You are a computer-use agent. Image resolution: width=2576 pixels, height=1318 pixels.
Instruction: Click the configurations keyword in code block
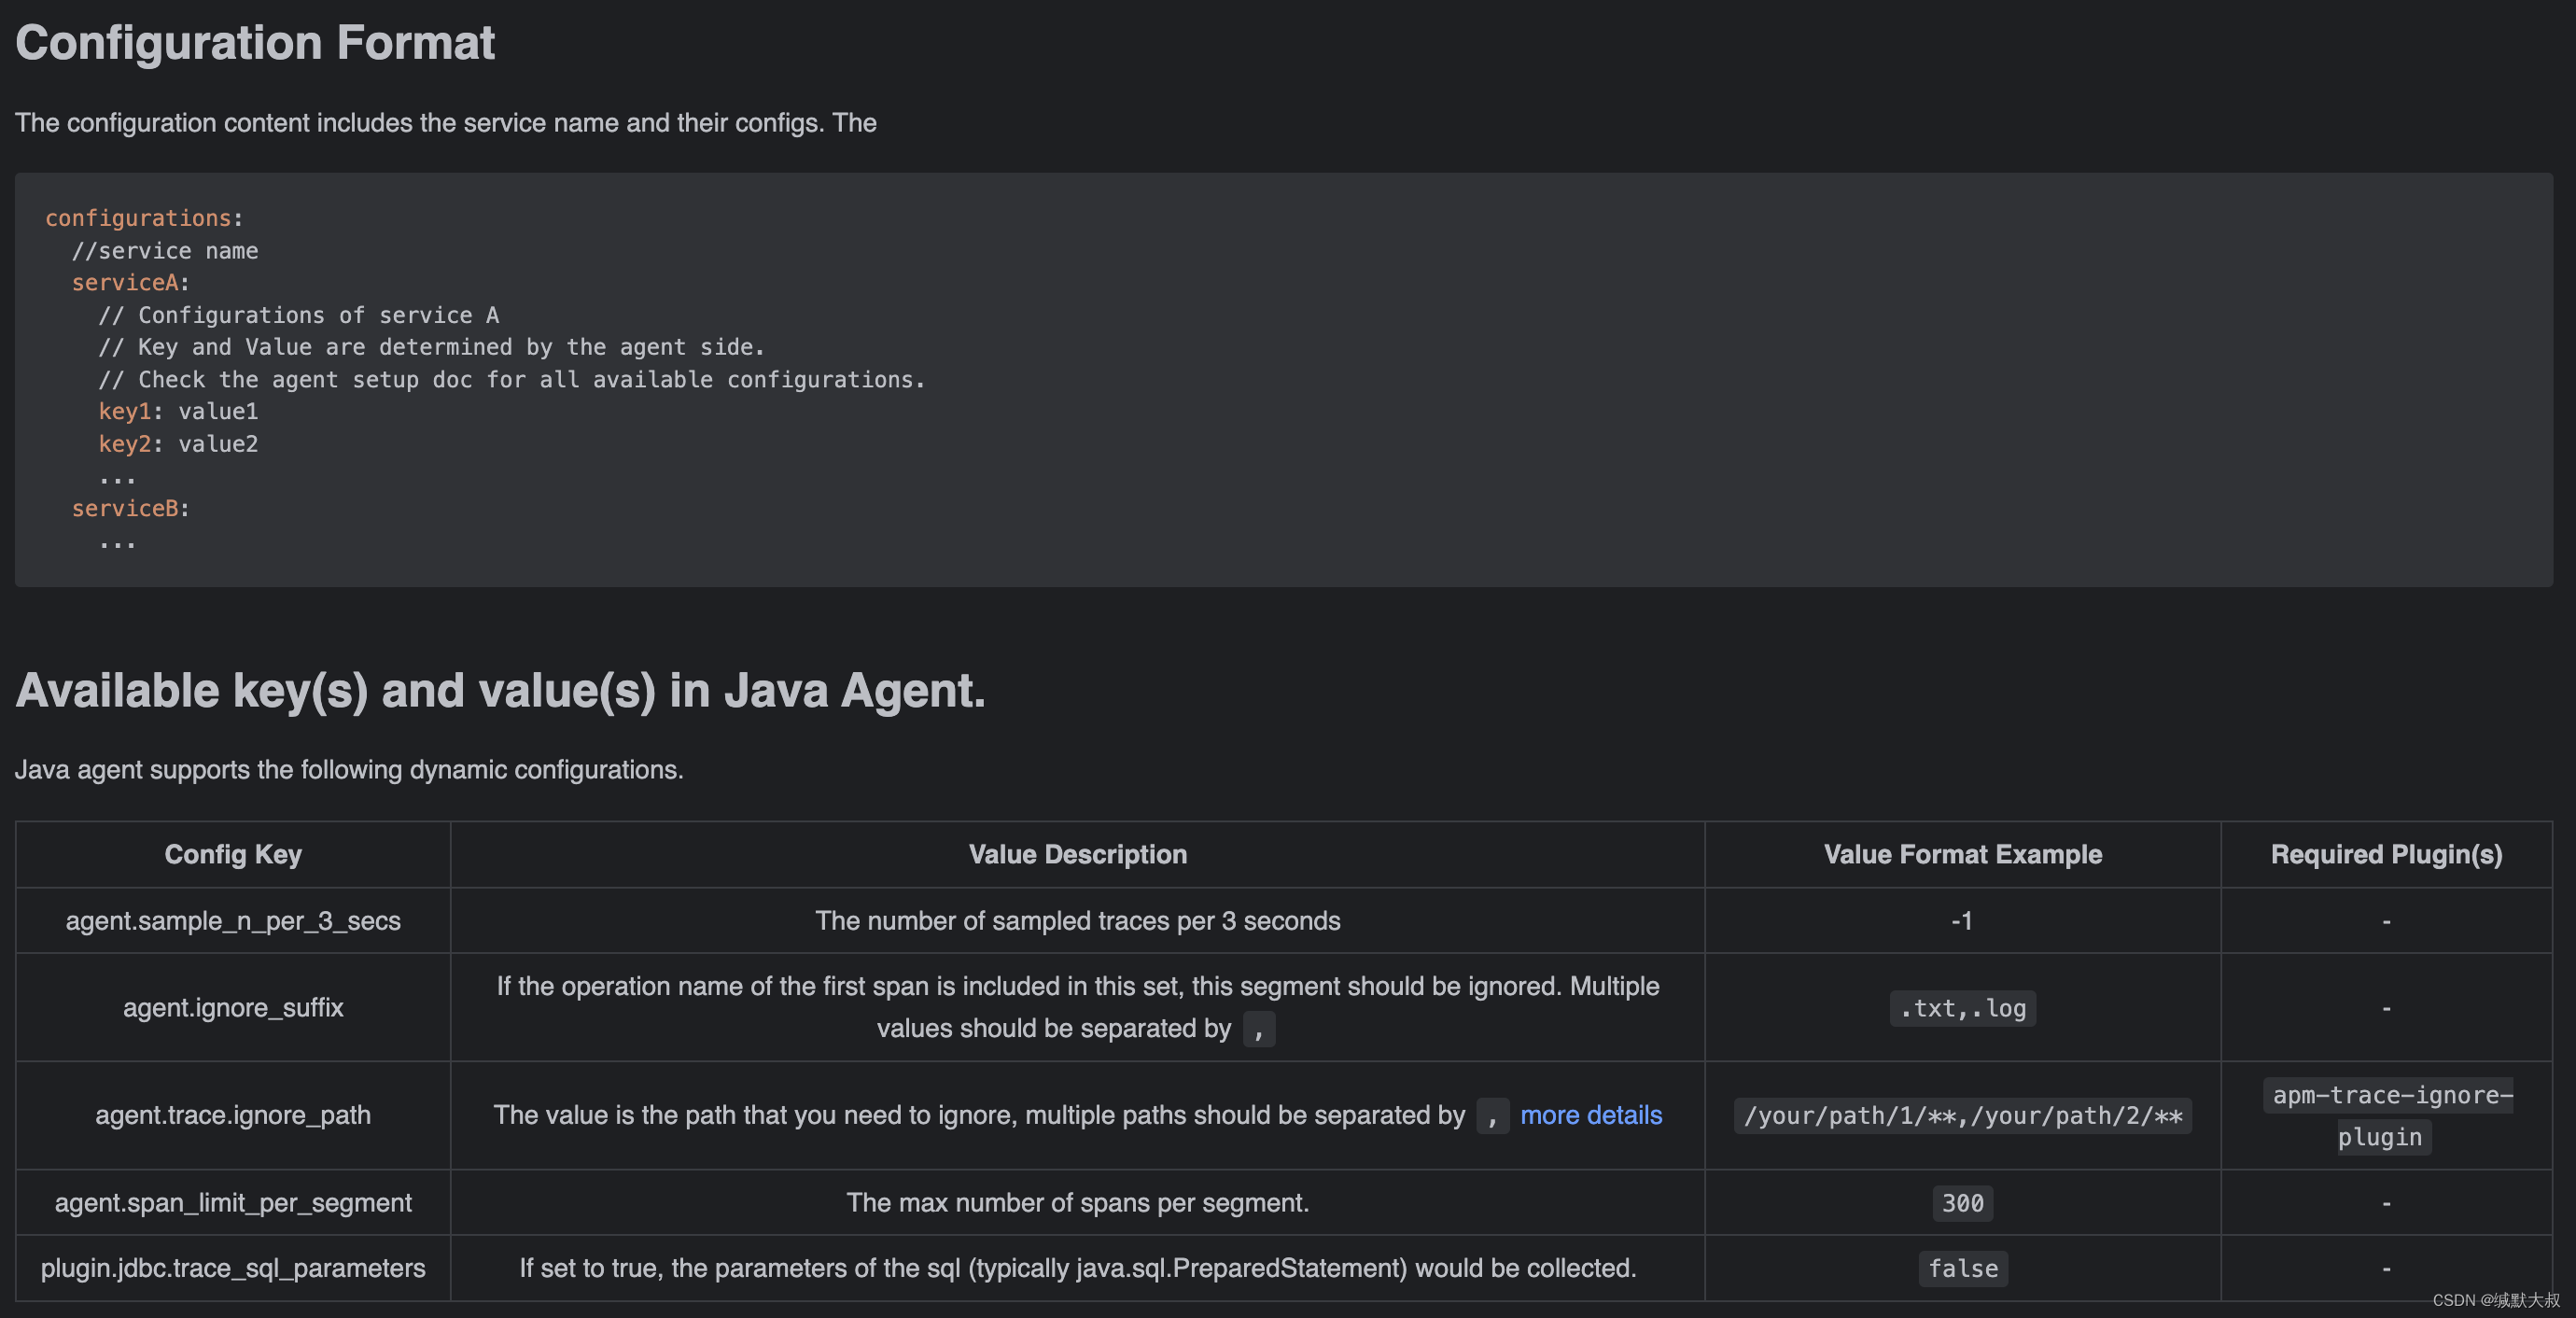138,218
